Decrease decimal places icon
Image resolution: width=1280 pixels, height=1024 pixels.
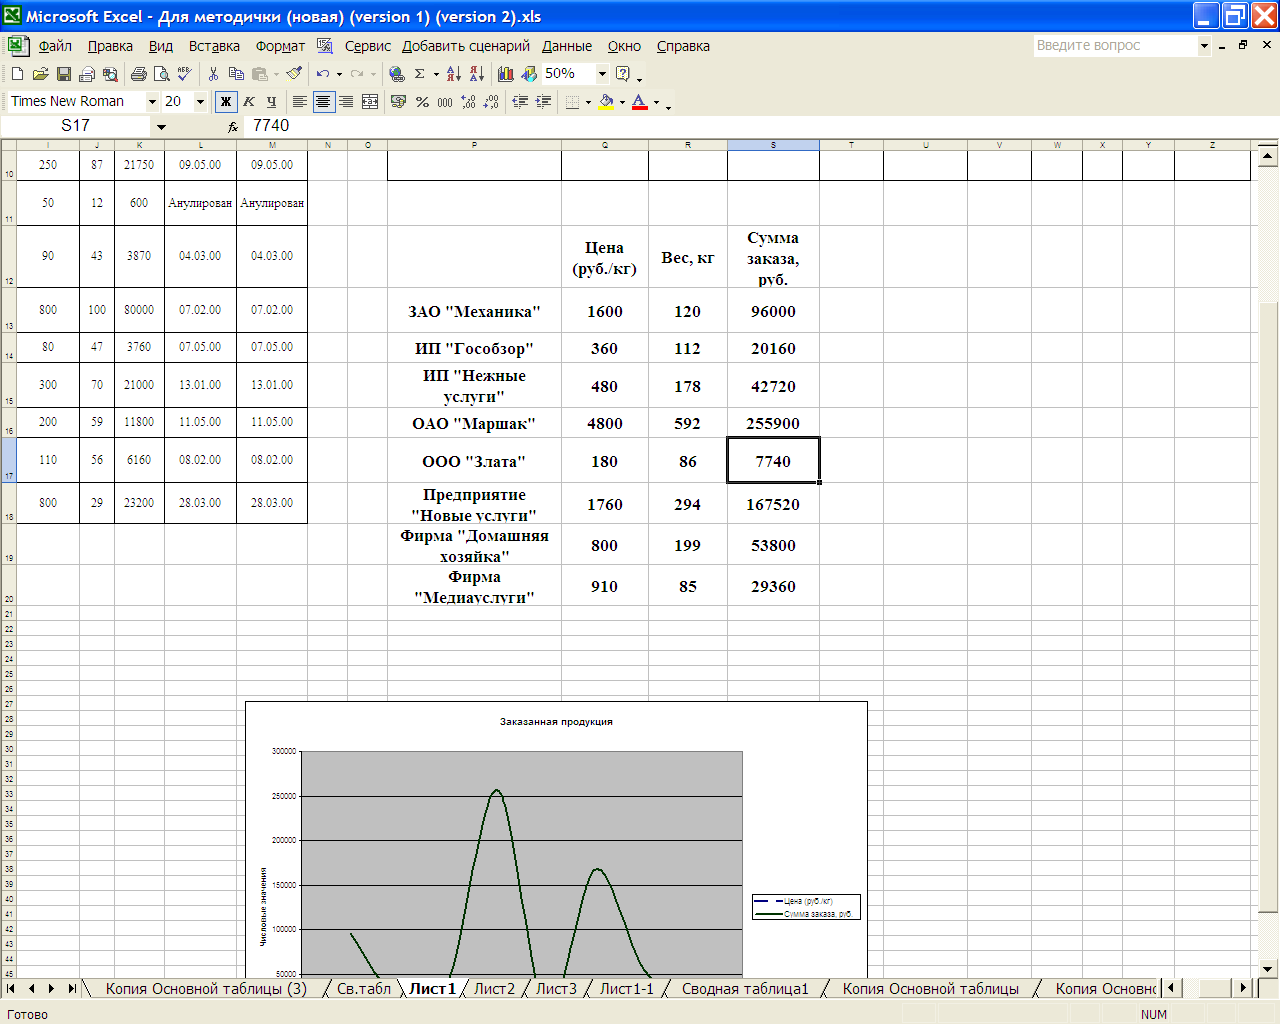(x=491, y=101)
